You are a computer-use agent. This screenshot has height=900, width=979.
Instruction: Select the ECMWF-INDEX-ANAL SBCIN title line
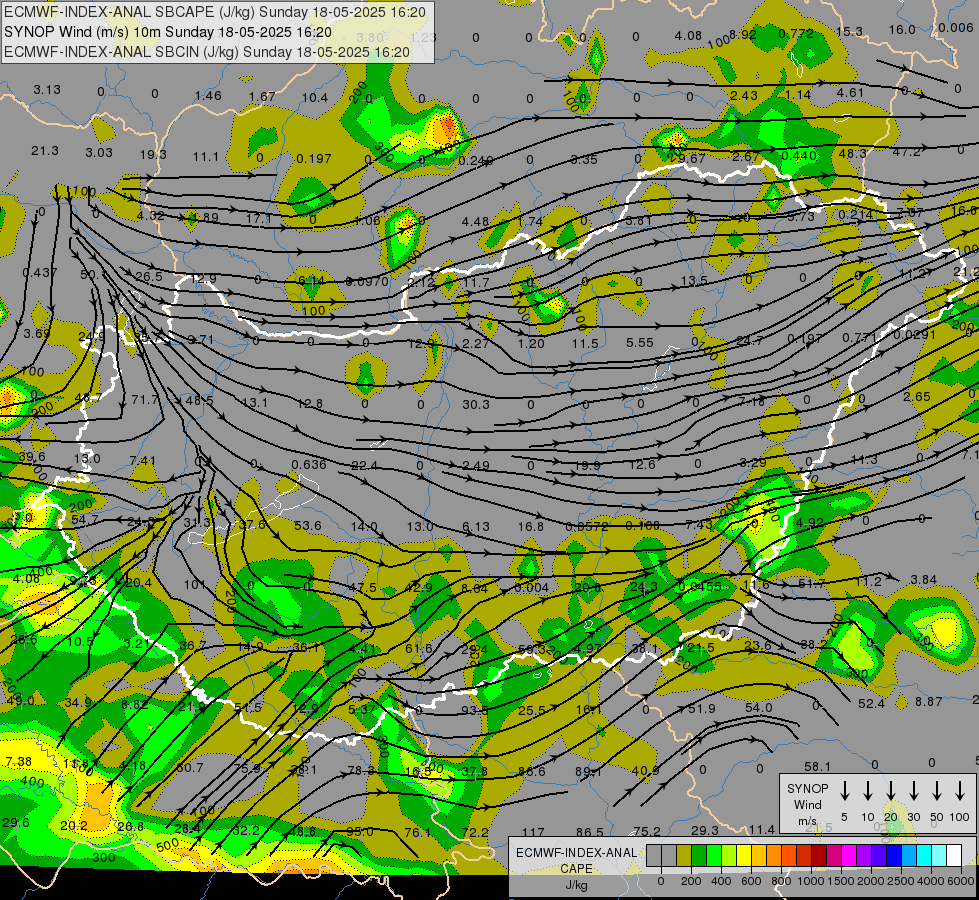[207, 52]
